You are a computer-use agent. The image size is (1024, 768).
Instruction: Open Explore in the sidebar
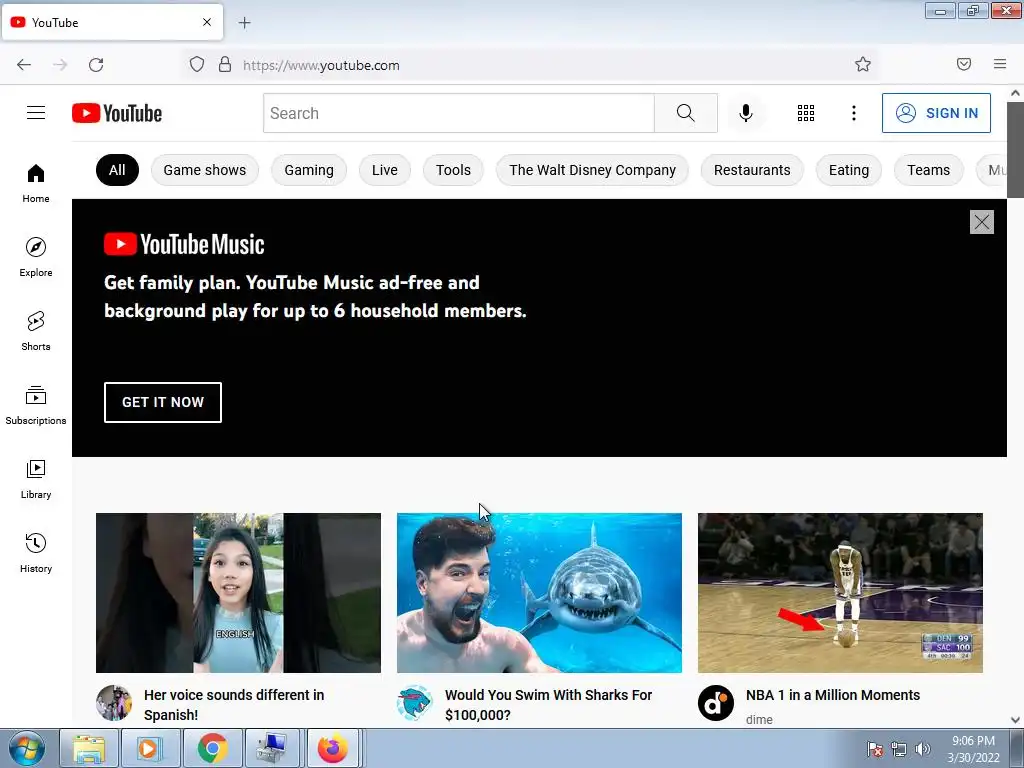pyautogui.click(x=36, y=257)
